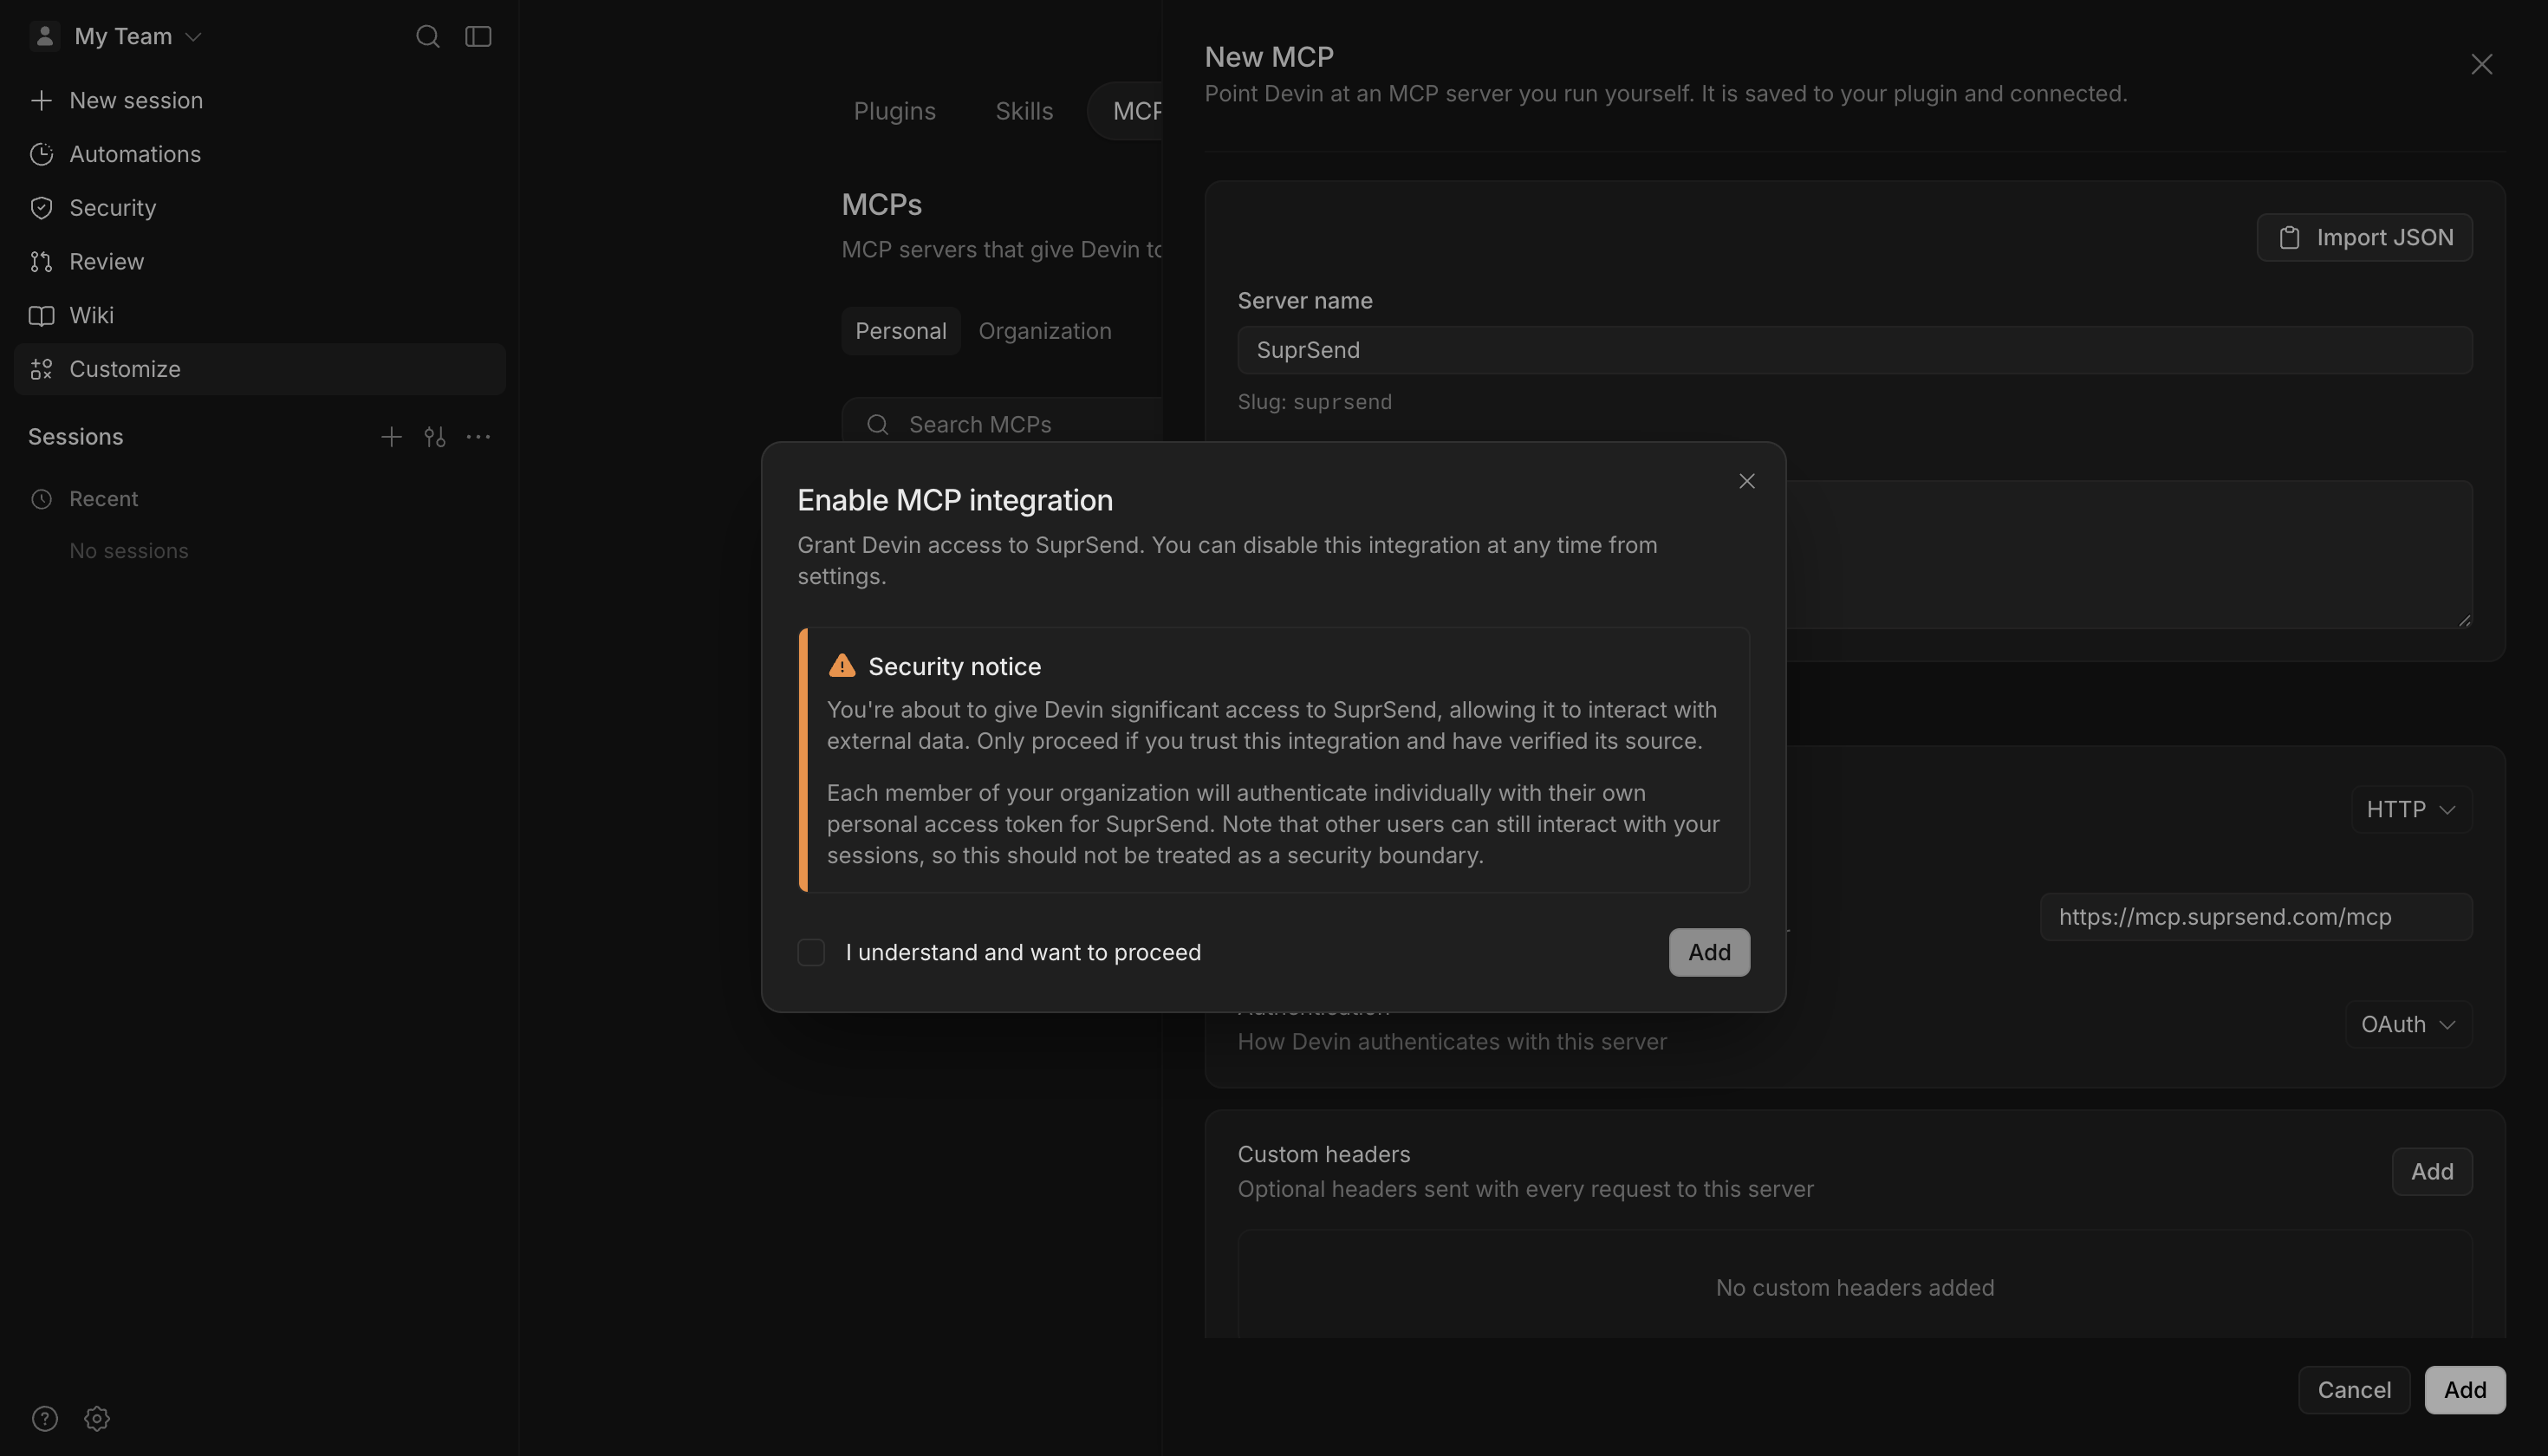Open the help question mark icon
Image resolution: width=2548 pixels, height=1456 pixels.
coord(45,1418)
